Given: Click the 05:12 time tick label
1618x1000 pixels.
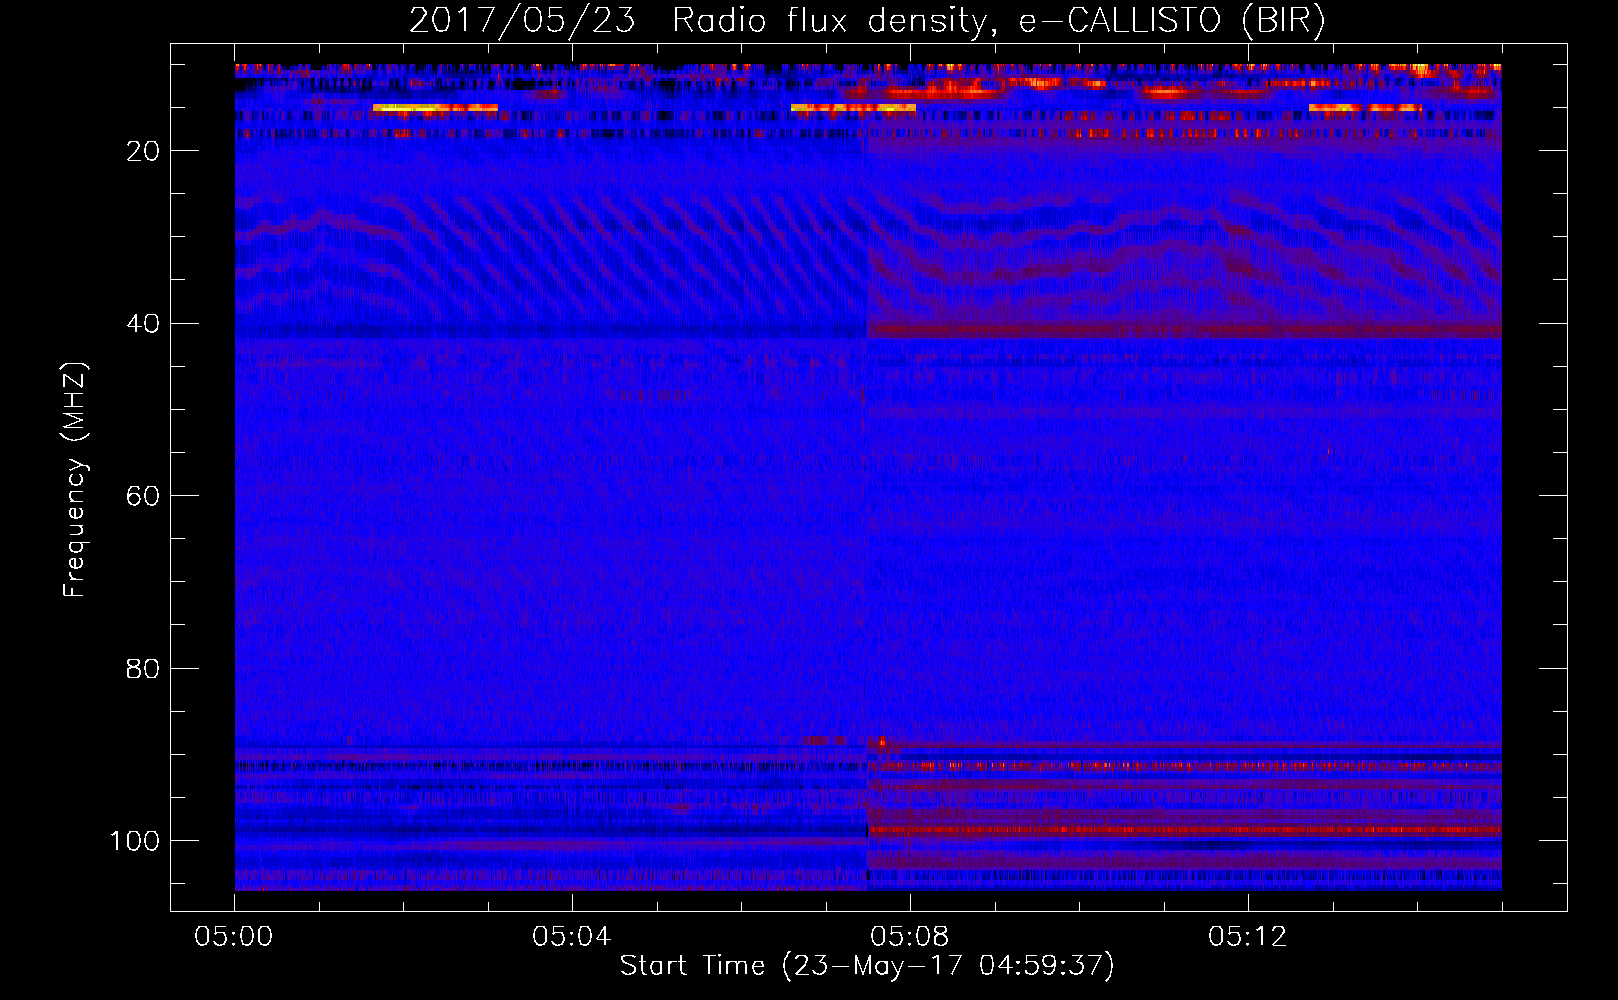Looking at the screenshot, I should pyautogui.click(x=1248, y=937).
